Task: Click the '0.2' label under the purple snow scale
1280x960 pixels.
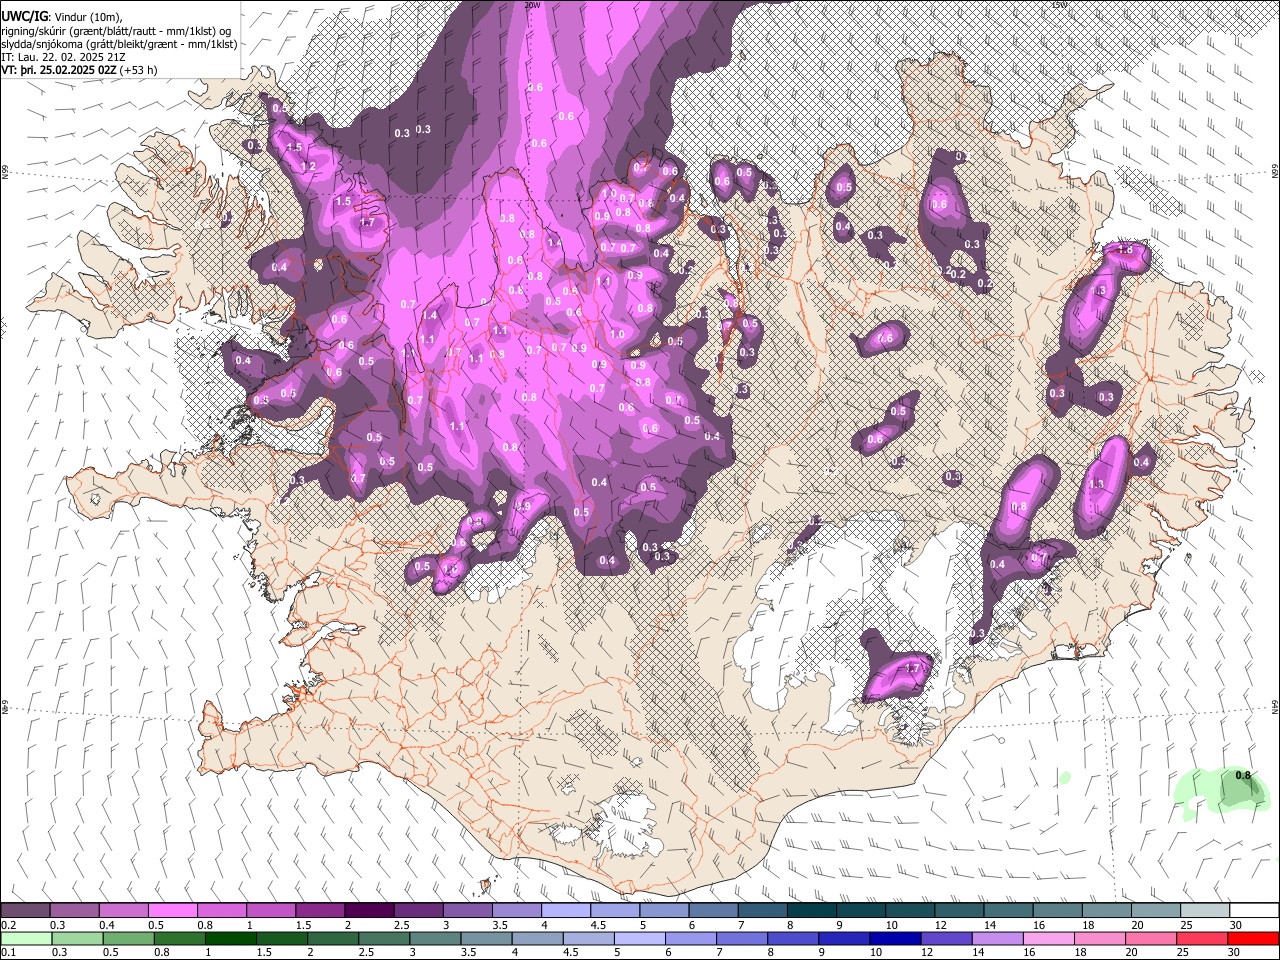Action: tap(7, 925)
